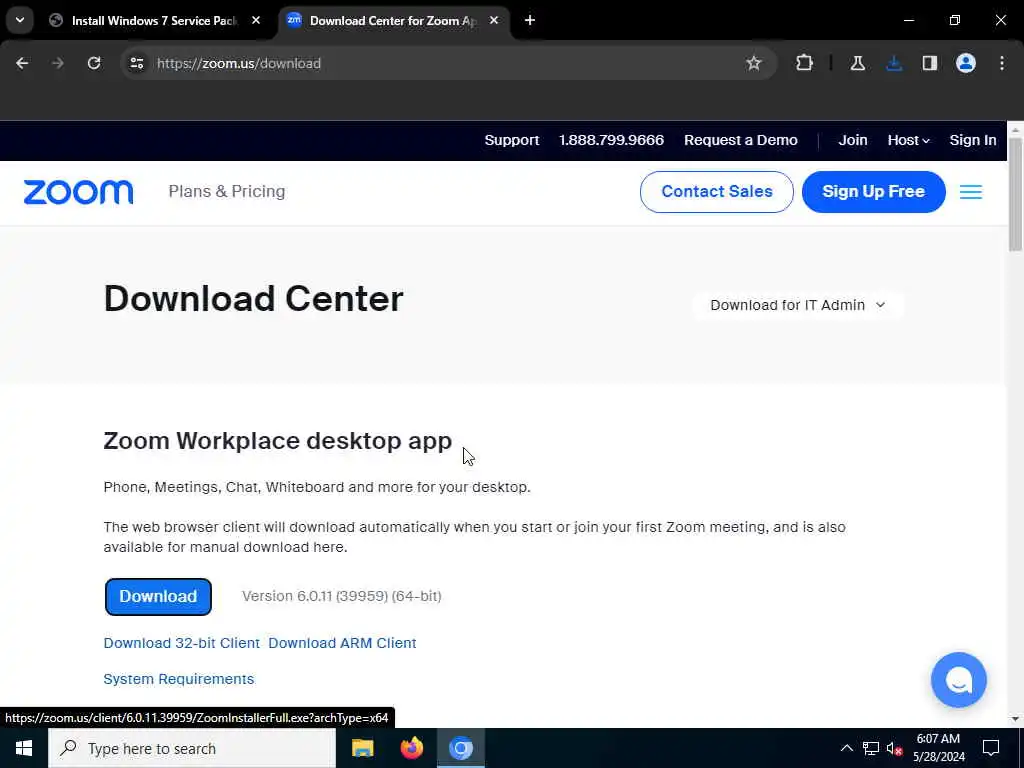Open the Download ARM Client link

[342, 643]
